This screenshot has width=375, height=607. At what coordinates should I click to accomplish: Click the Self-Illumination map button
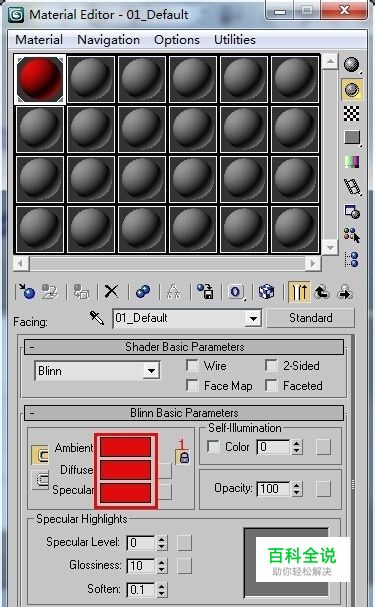pyautogui.click(x=323, y=447)
